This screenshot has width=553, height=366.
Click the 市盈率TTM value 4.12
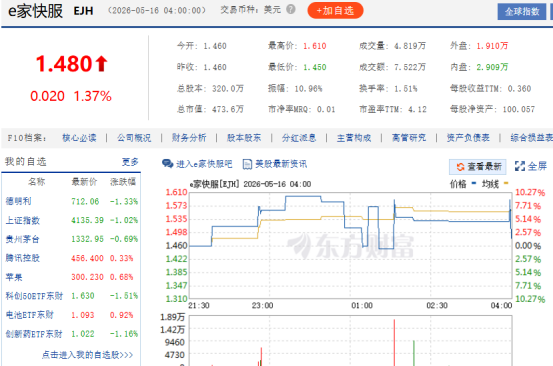click(x=417, y=109)
